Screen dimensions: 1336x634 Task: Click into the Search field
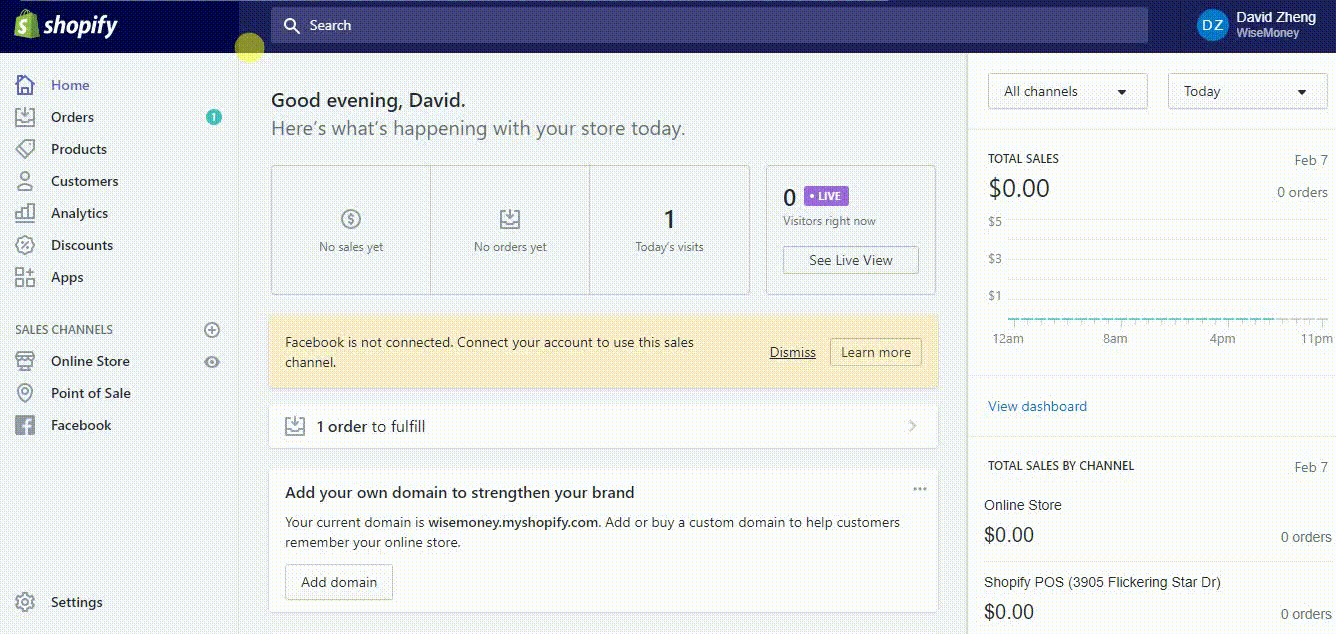[709, 25]
